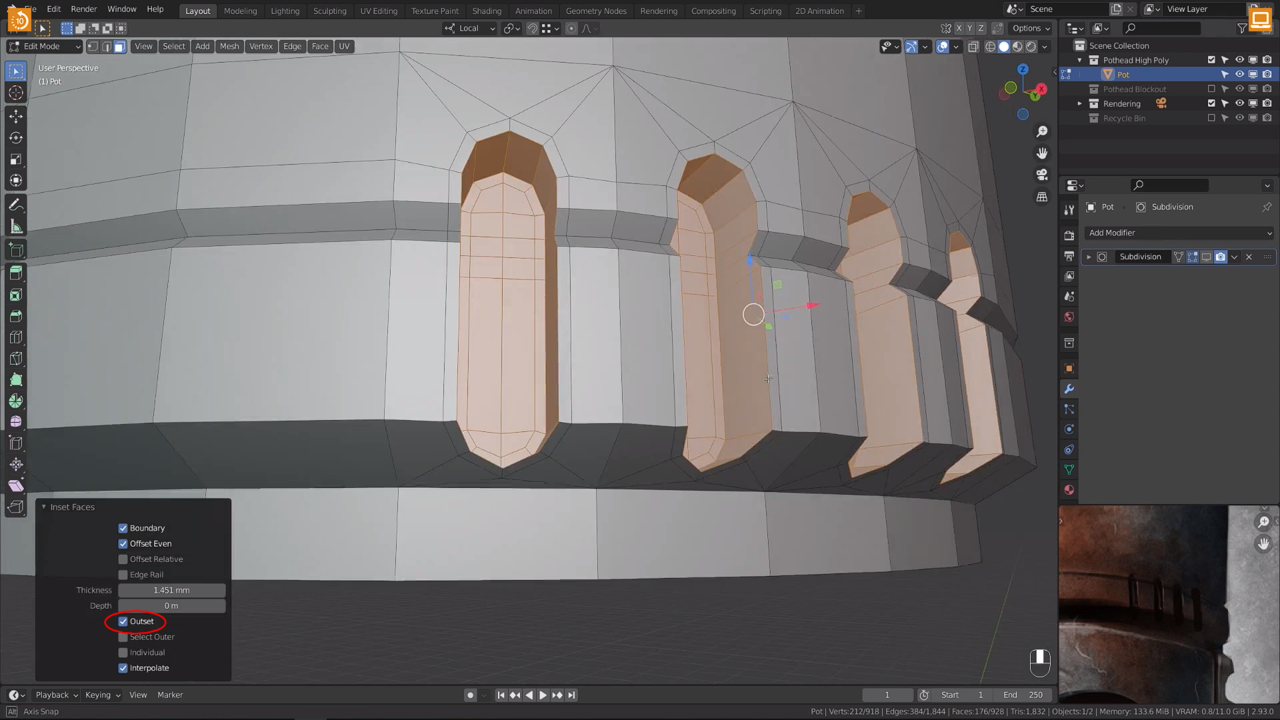Switch to the Sculpting workspace tab
Screen dimensions: 1280x720
[329, 11]
